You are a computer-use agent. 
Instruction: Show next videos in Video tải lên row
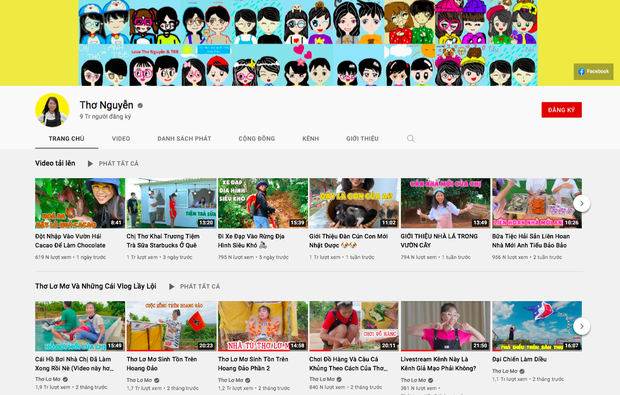point(582,203)
